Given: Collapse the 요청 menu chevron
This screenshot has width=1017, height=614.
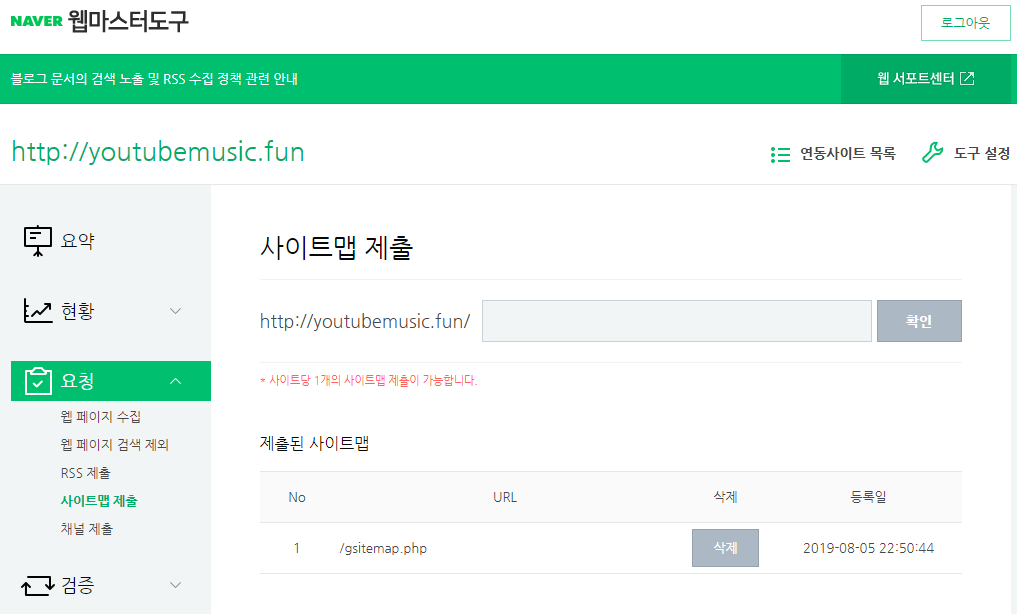Looking at the screenshot, I should pyautogui.click(x=176, y=381).
